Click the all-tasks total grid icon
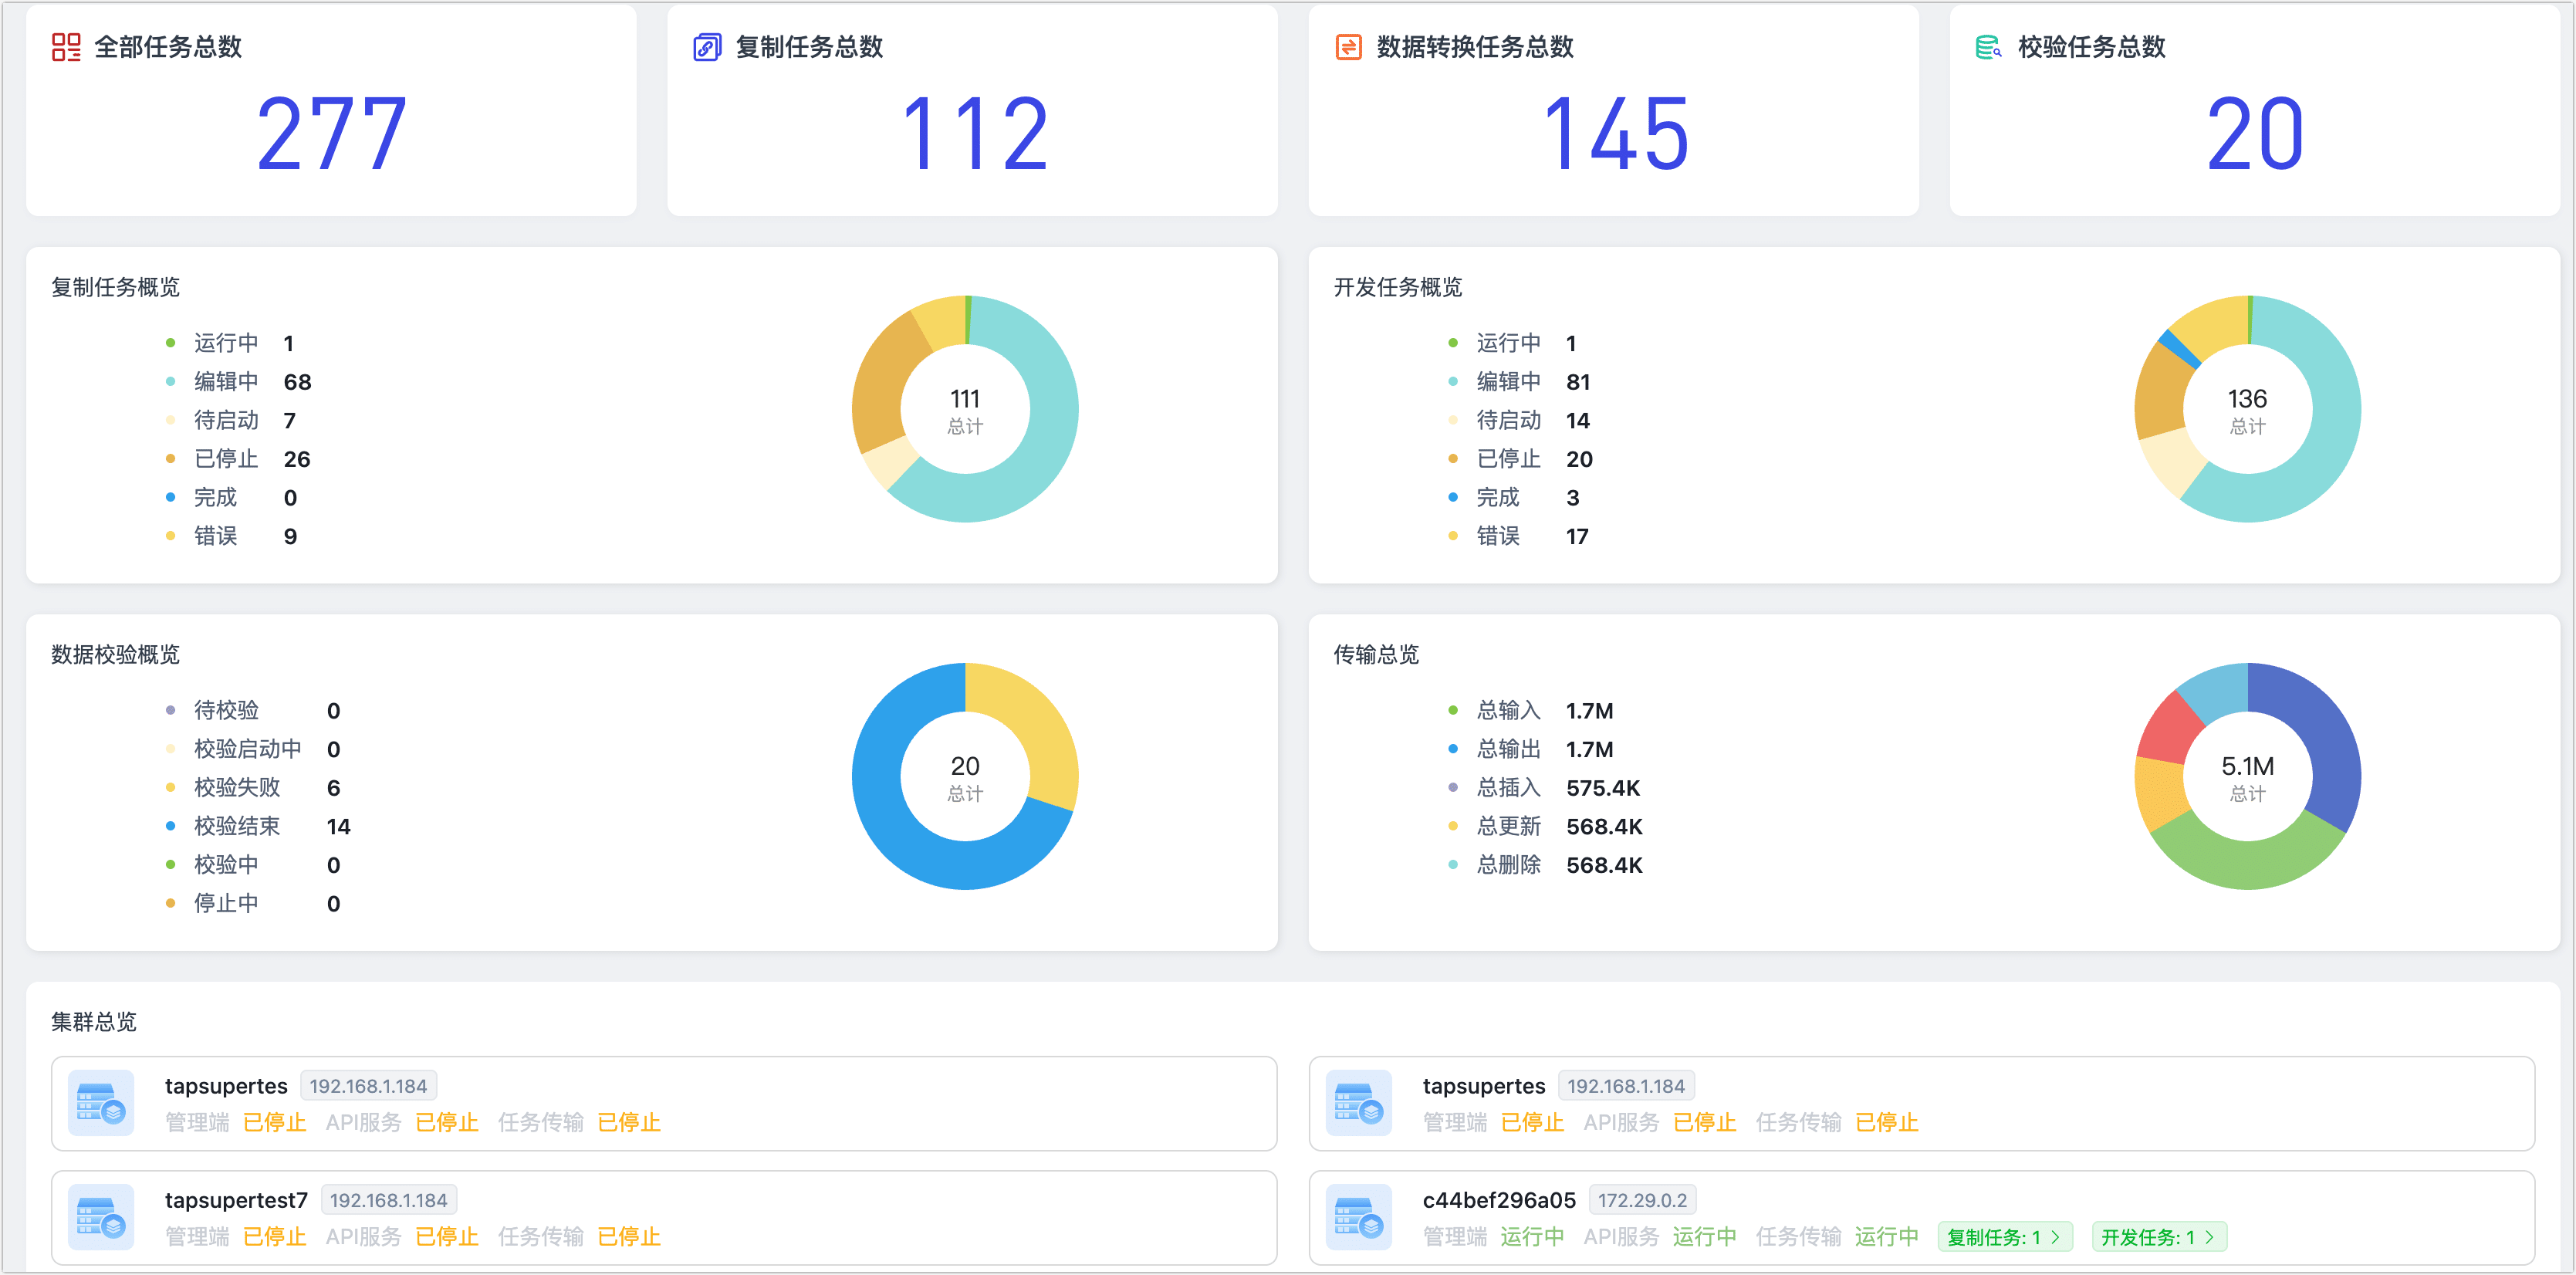2576x1275 pixels. coord(66,47)
